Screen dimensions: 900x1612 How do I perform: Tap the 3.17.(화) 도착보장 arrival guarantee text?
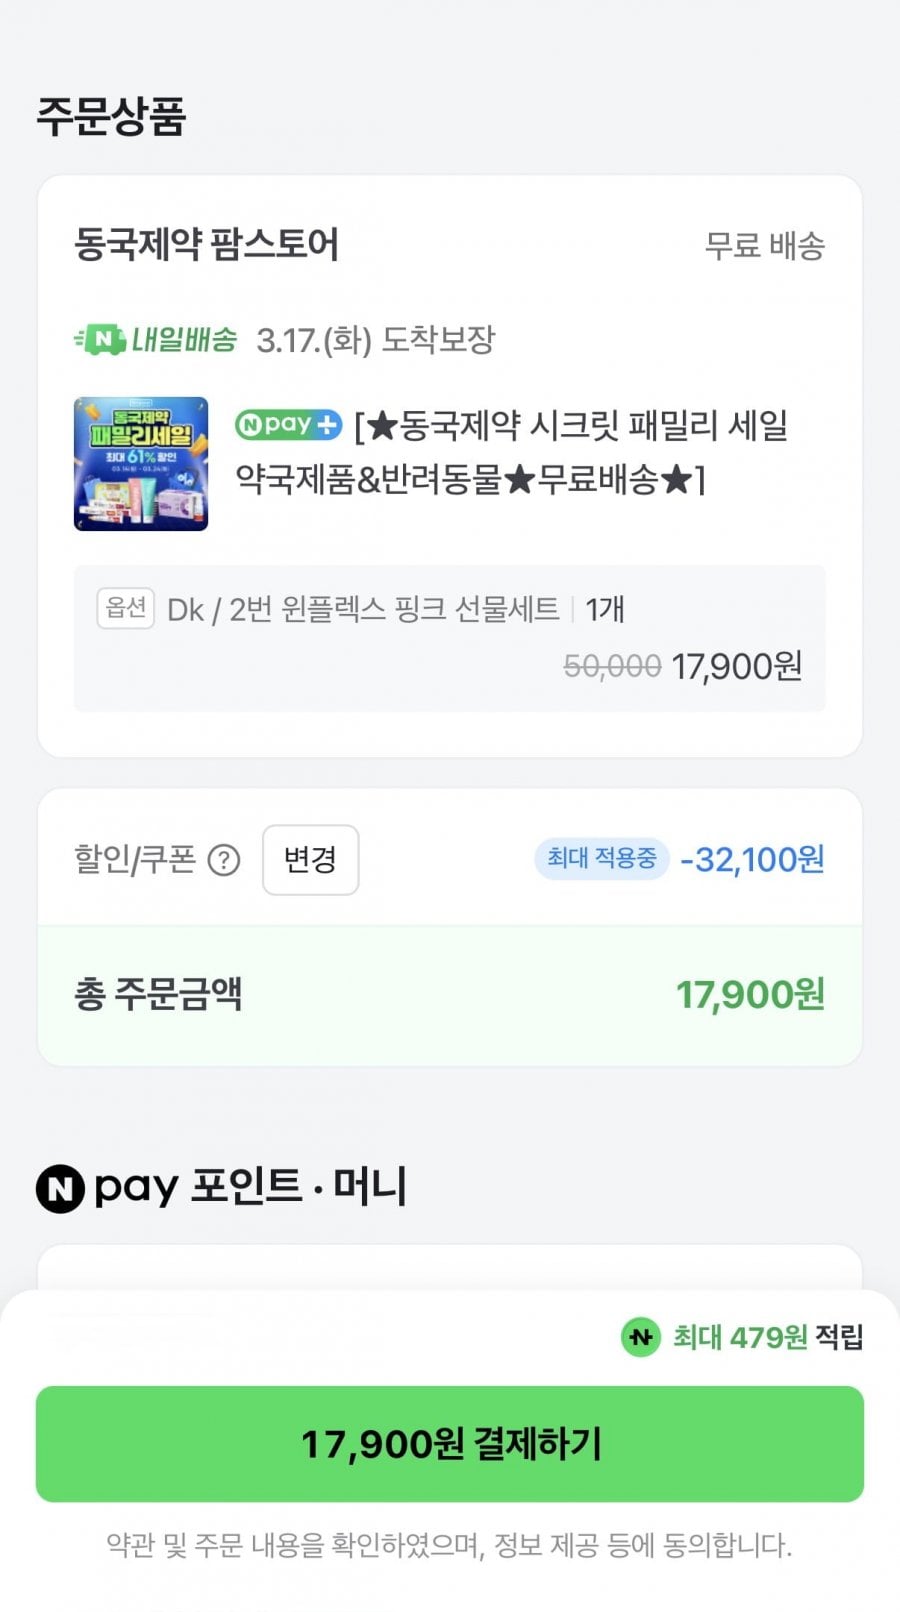[375, 340]
